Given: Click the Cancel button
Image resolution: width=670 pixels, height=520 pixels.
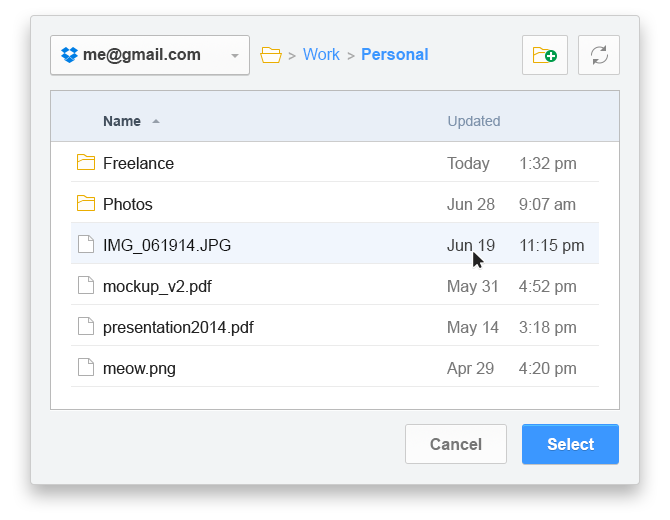Looking at the screenshot, I should 455,444.
